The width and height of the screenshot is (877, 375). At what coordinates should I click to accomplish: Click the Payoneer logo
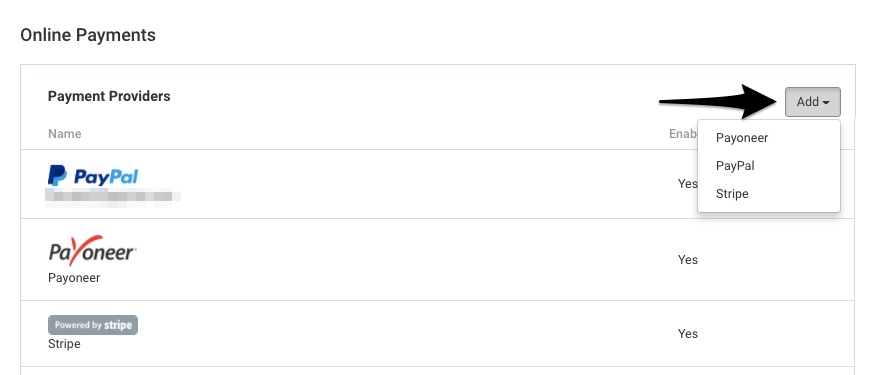point(92,250)
